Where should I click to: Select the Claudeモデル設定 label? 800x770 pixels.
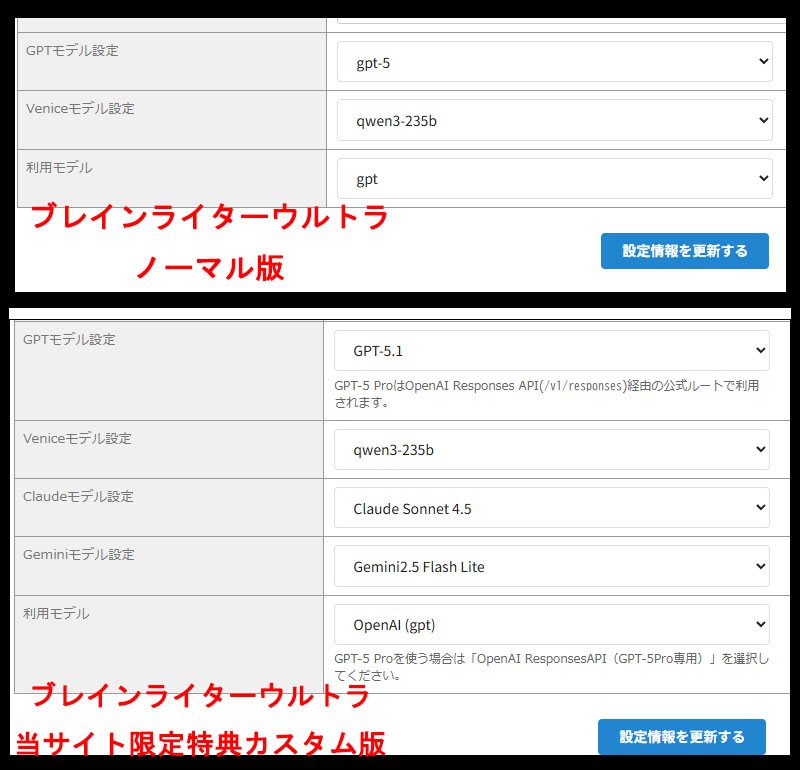(78, 496)
